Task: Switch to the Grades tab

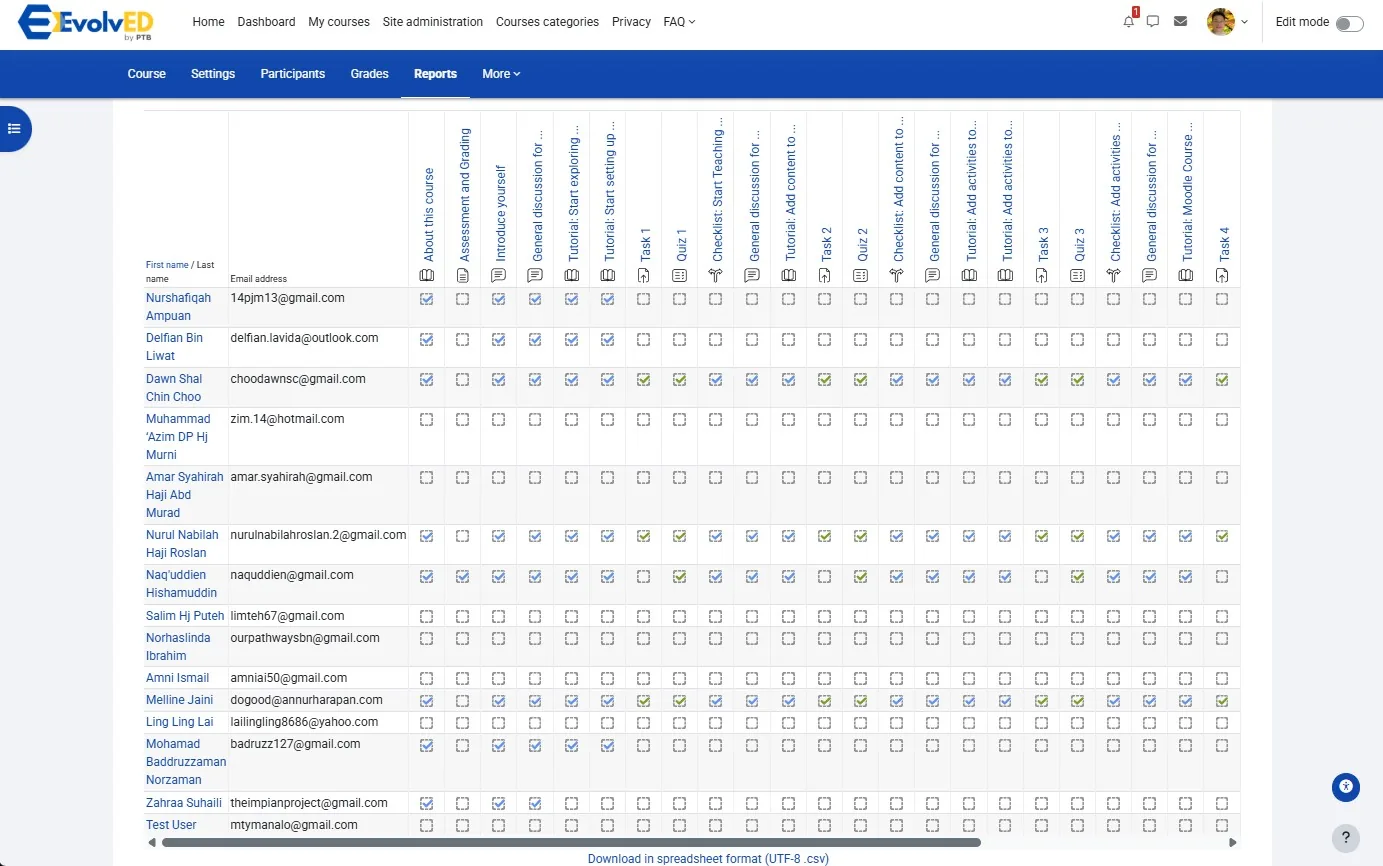Action: click(x=369, y=73)
